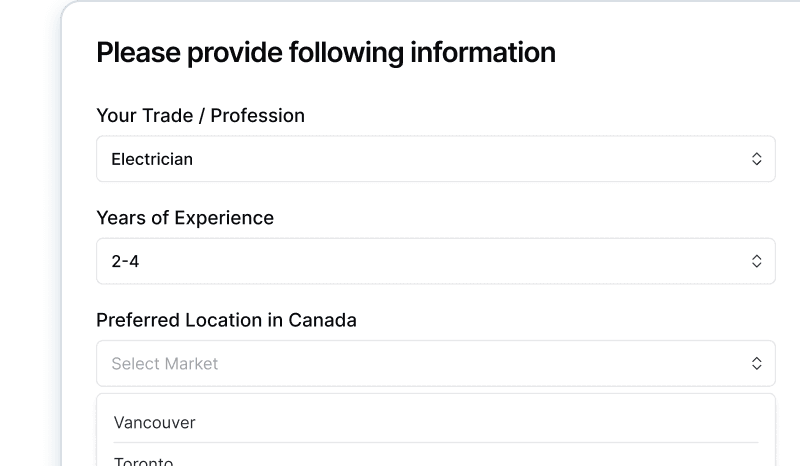Screen dimensions: 800x466
Task: Click the Years of Experience chevron icon
Action: coord(757,261)
